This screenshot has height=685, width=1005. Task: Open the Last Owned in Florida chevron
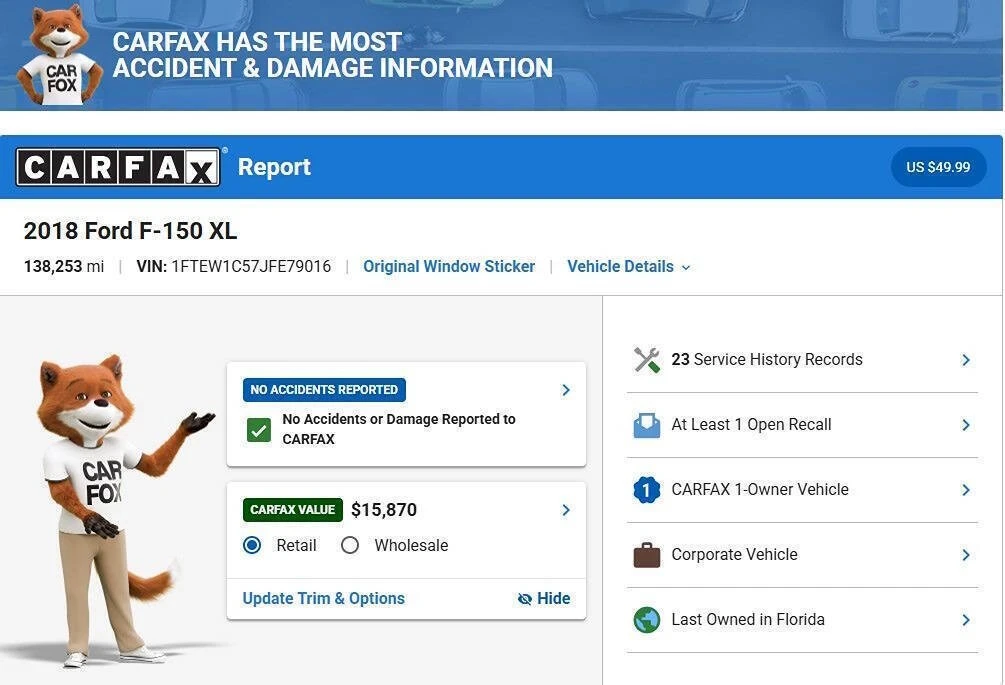[x=966, y=620]
